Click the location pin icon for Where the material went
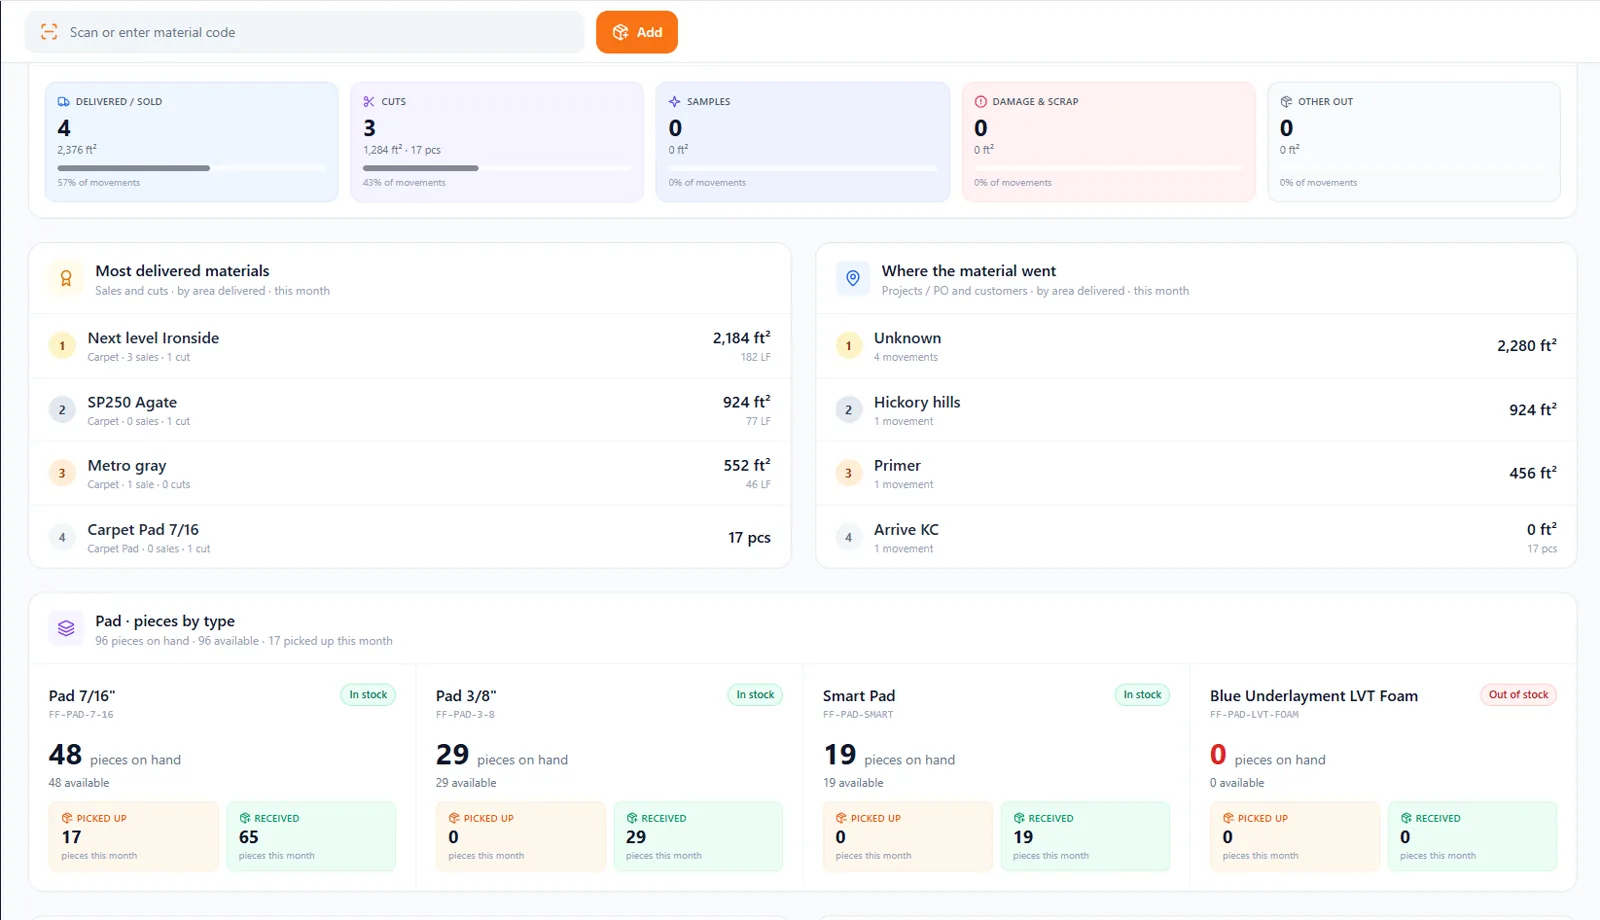Image resolution: width=1600 pixels, height=920 pixels. pyautogui.click(x=853, y=279)
